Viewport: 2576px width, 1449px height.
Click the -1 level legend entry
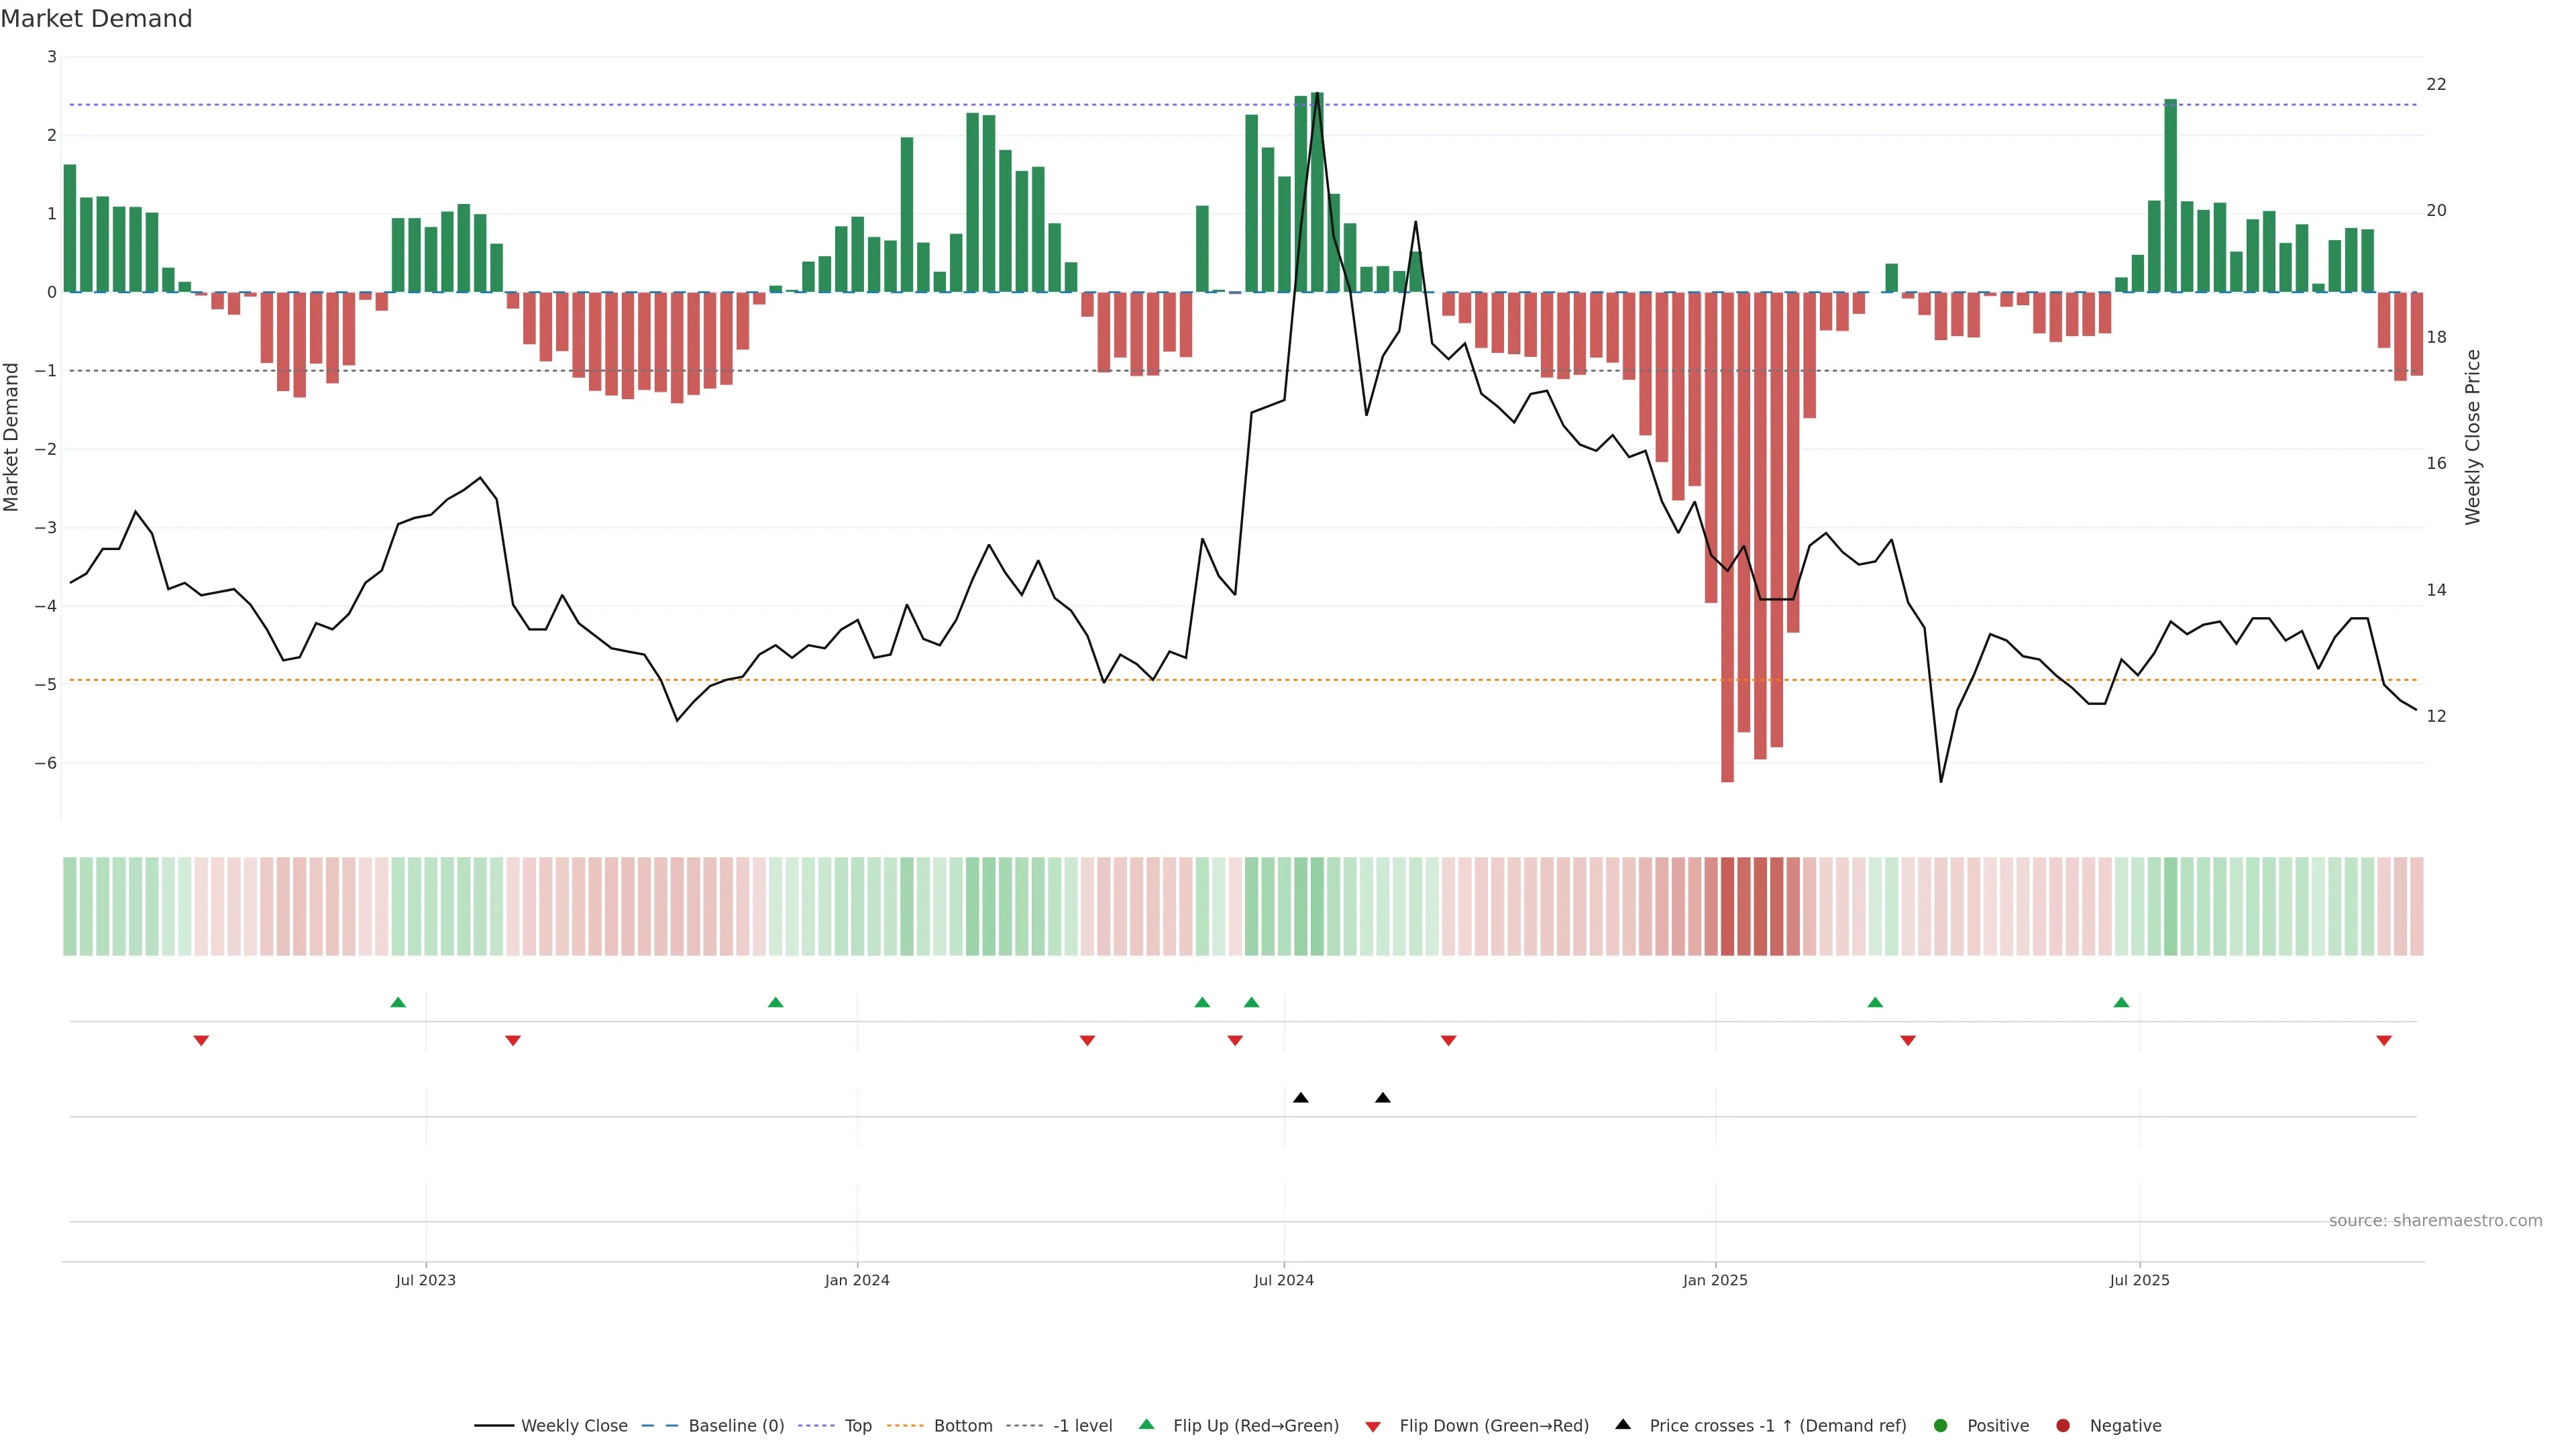click(x=1082, y=1426)
